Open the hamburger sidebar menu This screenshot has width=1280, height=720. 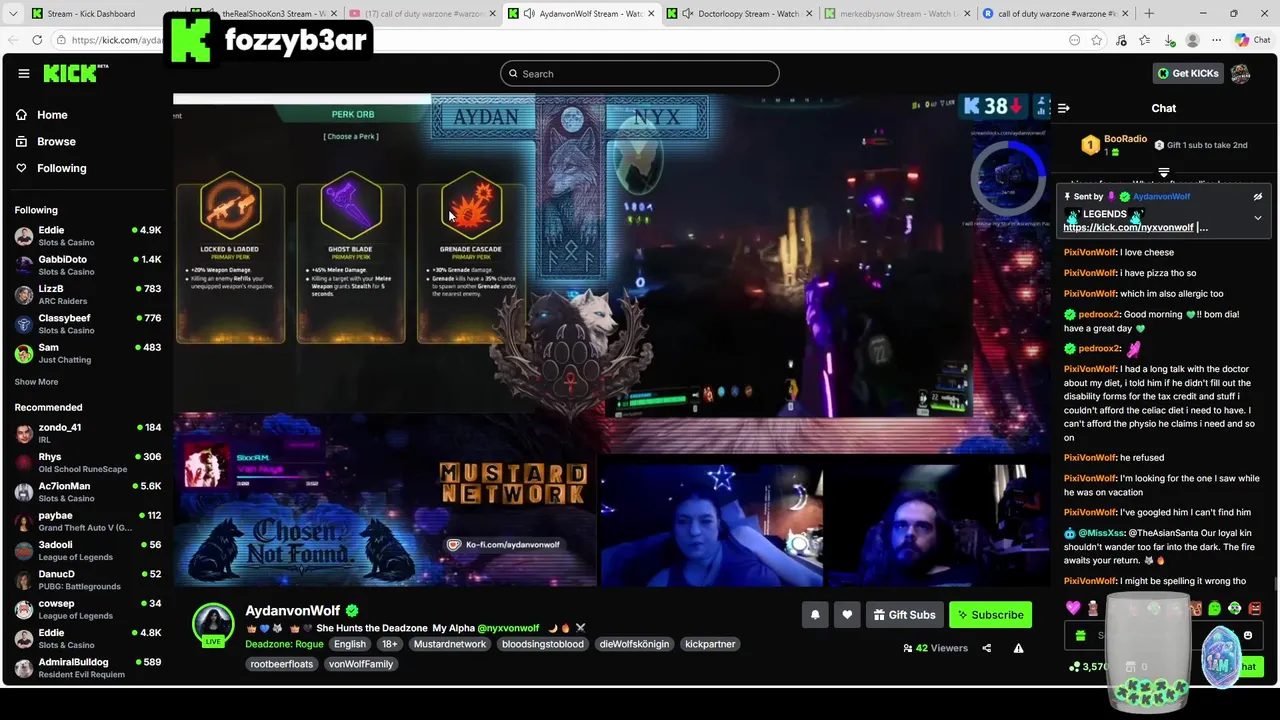[24, 73]
